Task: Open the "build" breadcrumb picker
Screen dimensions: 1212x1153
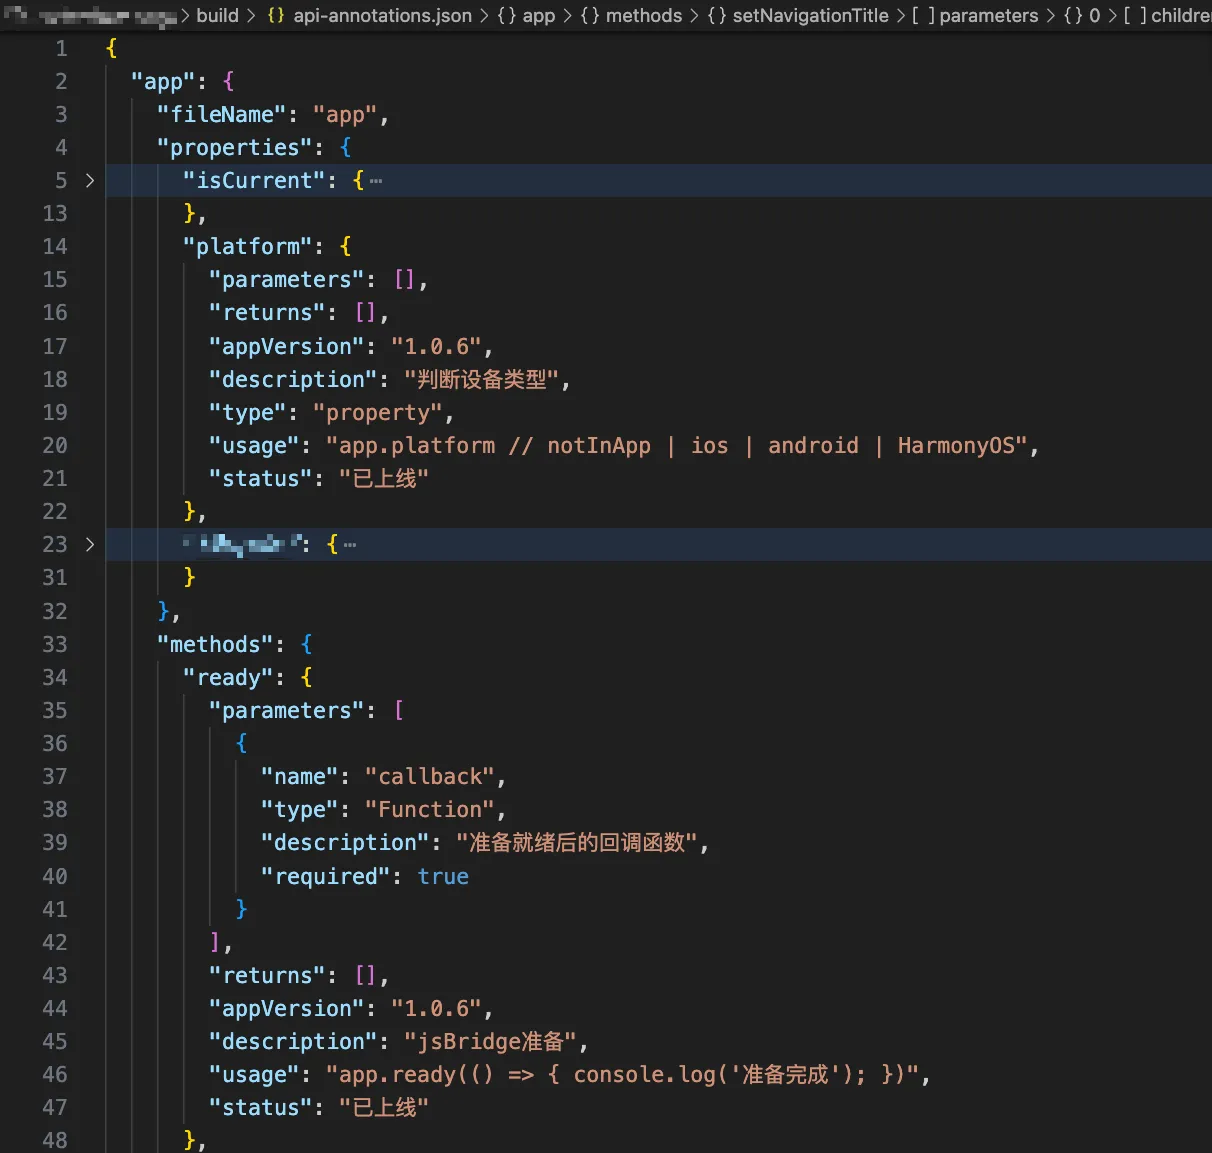Action: [218, 16]
